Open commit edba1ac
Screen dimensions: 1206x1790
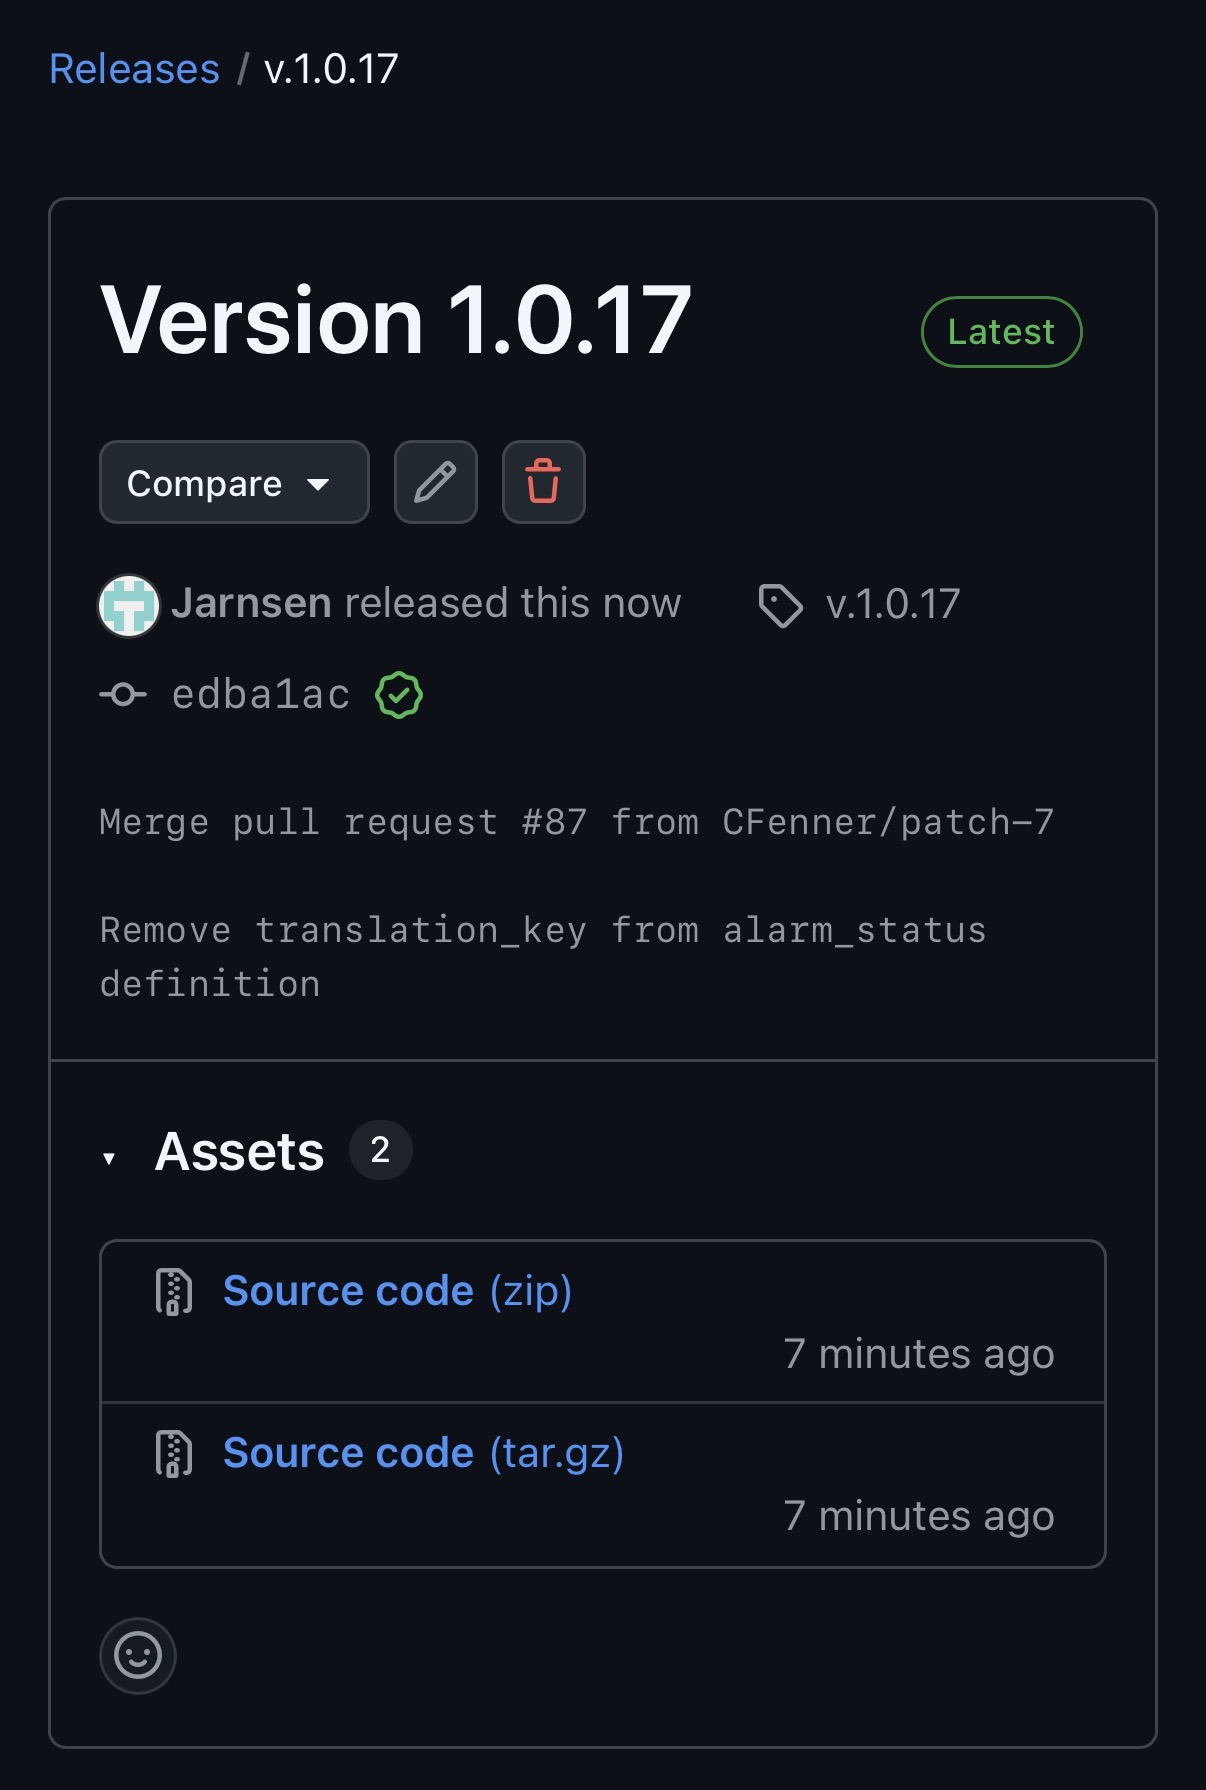coord(261,694)
